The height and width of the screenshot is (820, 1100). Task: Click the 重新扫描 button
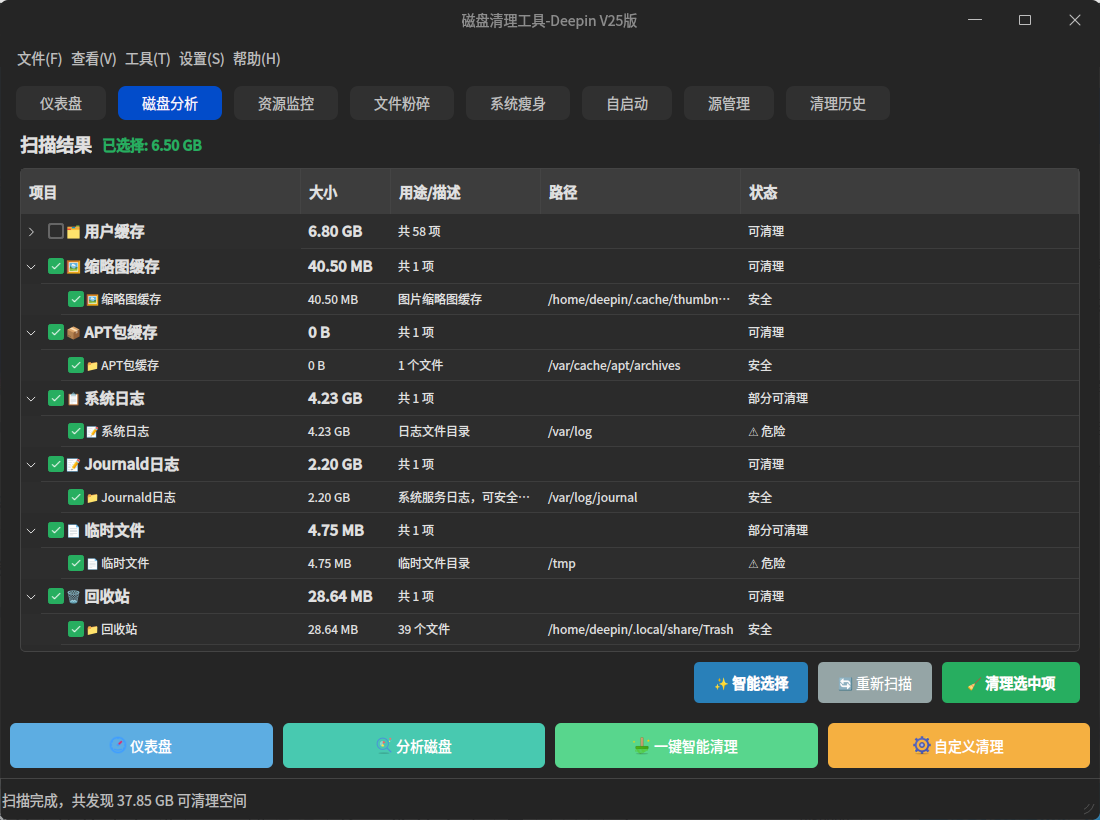coord(875,683)
